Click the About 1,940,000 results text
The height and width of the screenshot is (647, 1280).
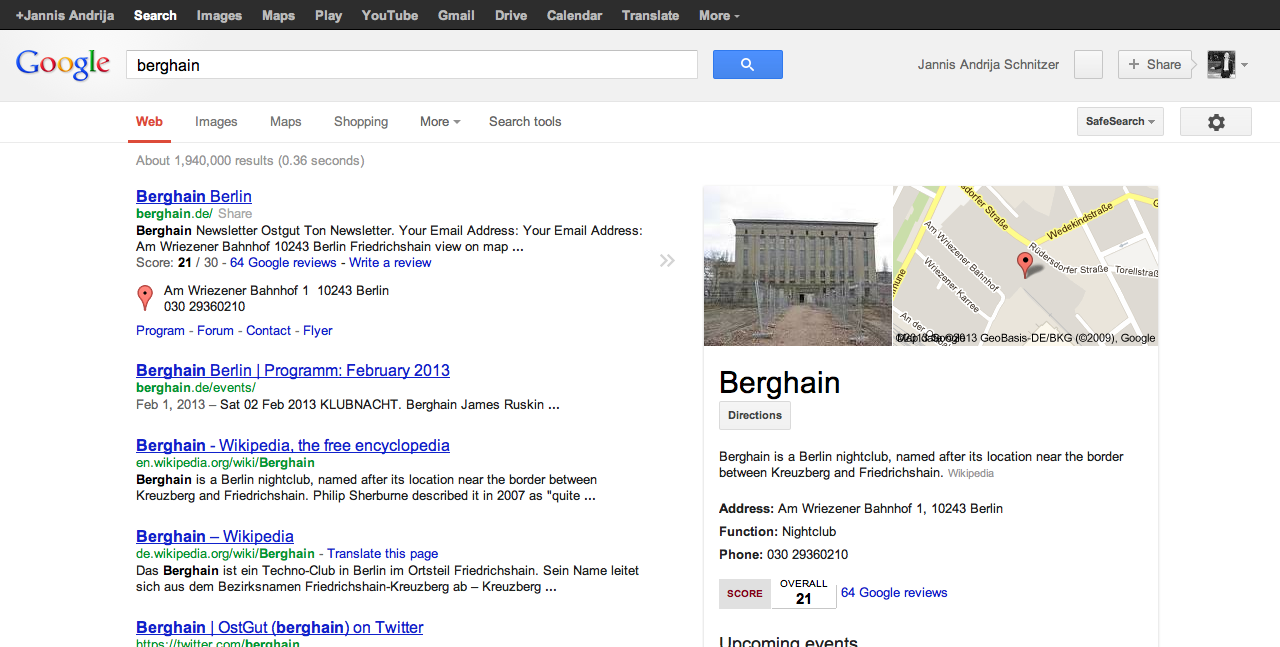(x=250, y=161)
